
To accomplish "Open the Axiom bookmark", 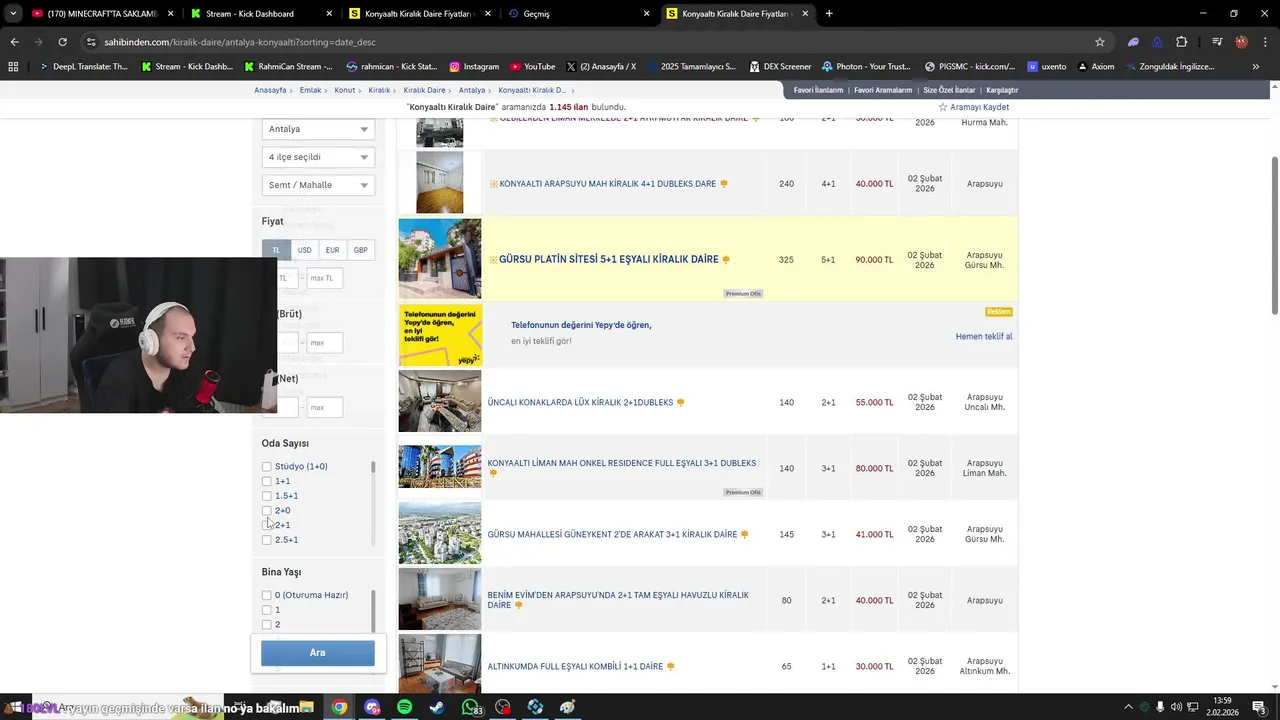I will click(x=1095, y=67).
